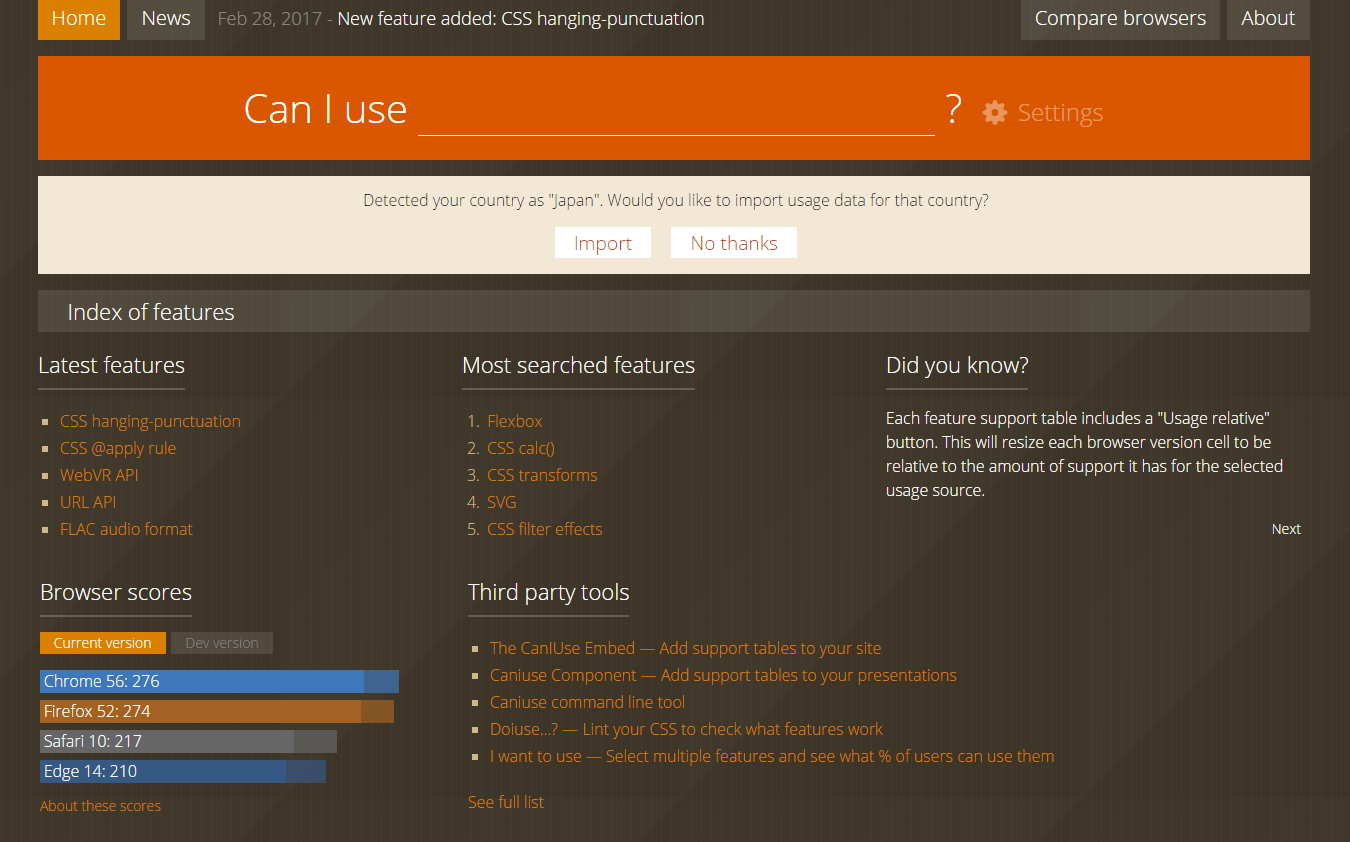The width and height of the screenshot is (1350, 842).
Task: Open the Settings text link
Action: (x=1060, y=113)
